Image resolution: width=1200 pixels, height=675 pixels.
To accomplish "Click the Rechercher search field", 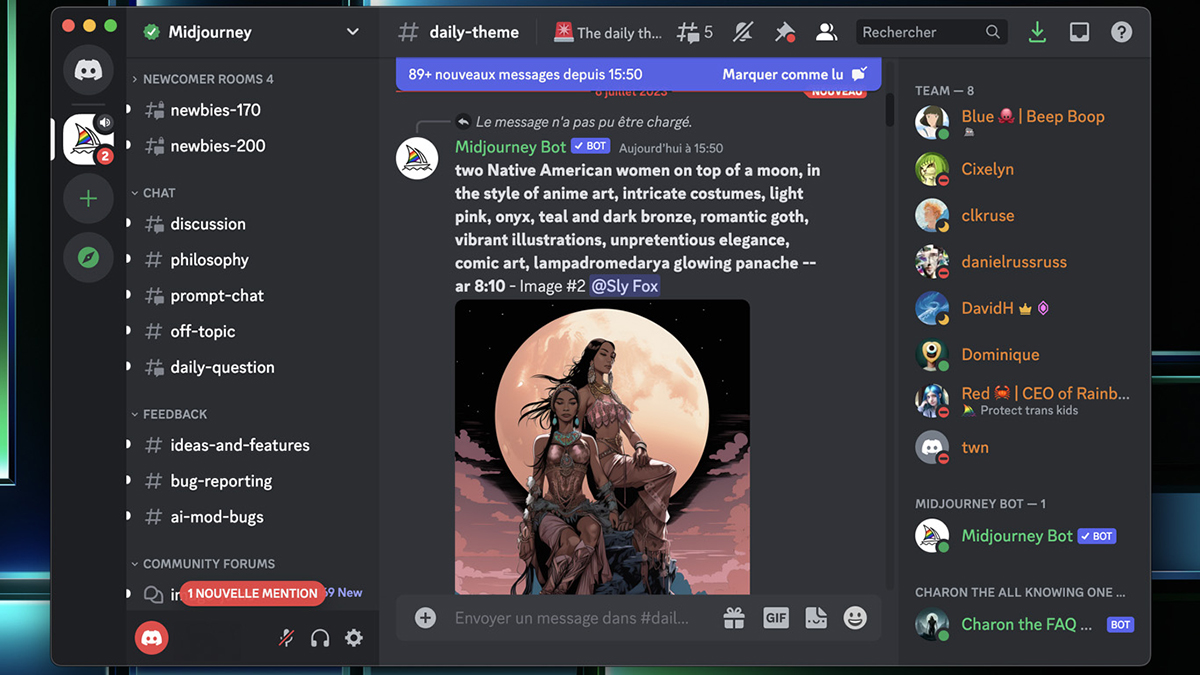I will 920,33.
